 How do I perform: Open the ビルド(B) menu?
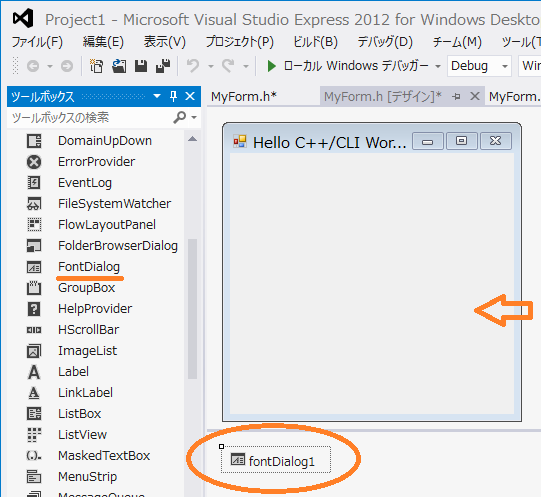(315, 42)
